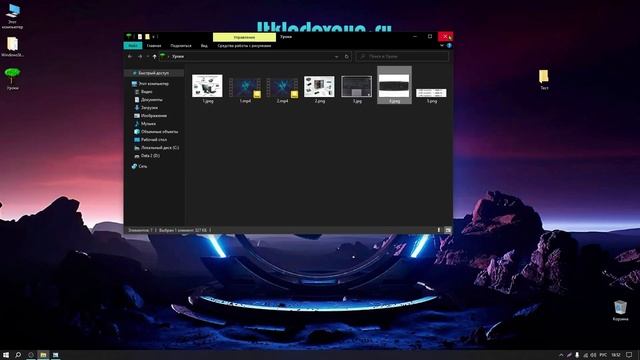Click the Управление contextual tab header
The image size is (640, 360).
(x=244, y=37)
